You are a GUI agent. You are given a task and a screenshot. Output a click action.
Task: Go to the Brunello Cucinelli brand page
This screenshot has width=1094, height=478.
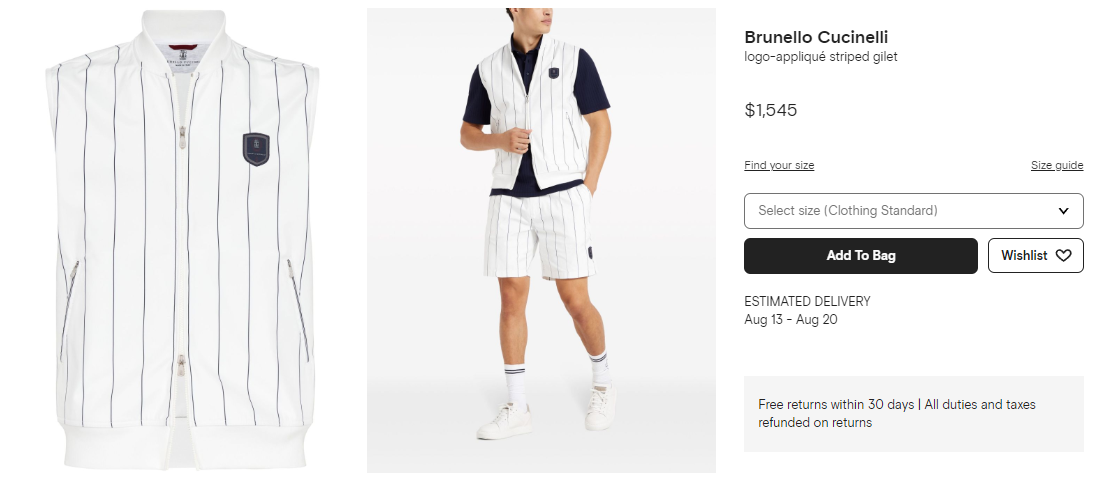pos(816,37)
